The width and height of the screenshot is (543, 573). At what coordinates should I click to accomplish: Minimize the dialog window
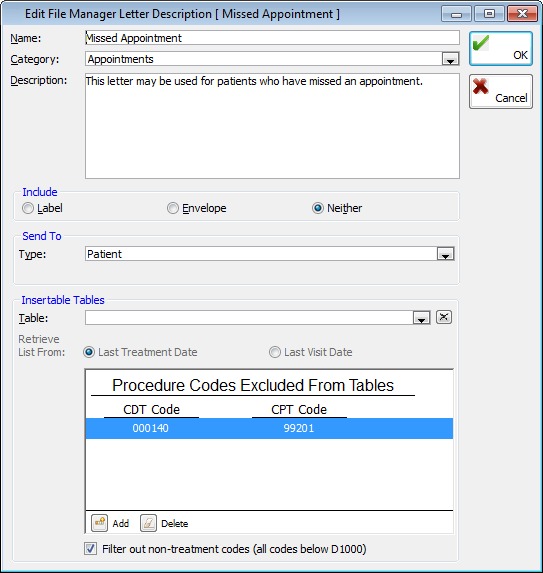(x=456, y=14)
